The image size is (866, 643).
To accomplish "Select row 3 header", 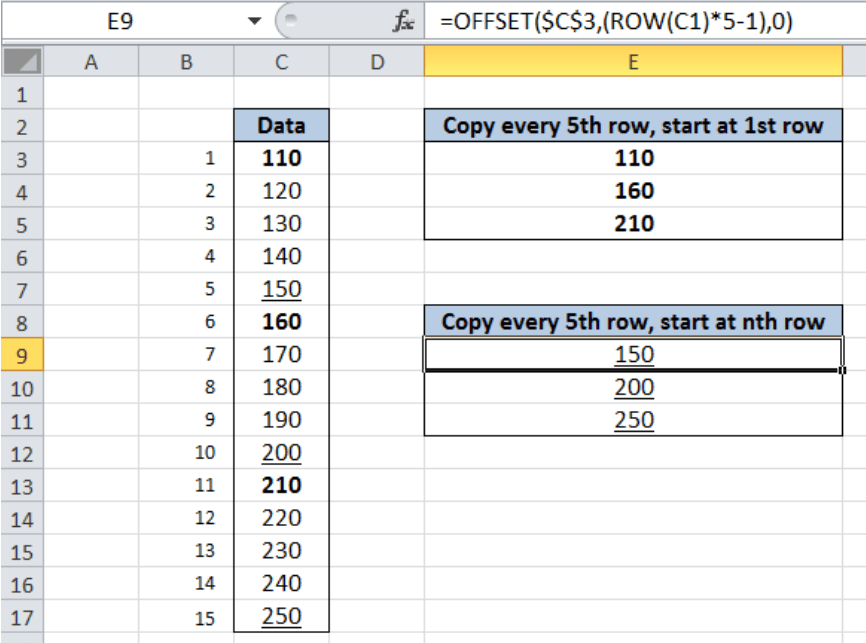I will click(x=22, y=159).
